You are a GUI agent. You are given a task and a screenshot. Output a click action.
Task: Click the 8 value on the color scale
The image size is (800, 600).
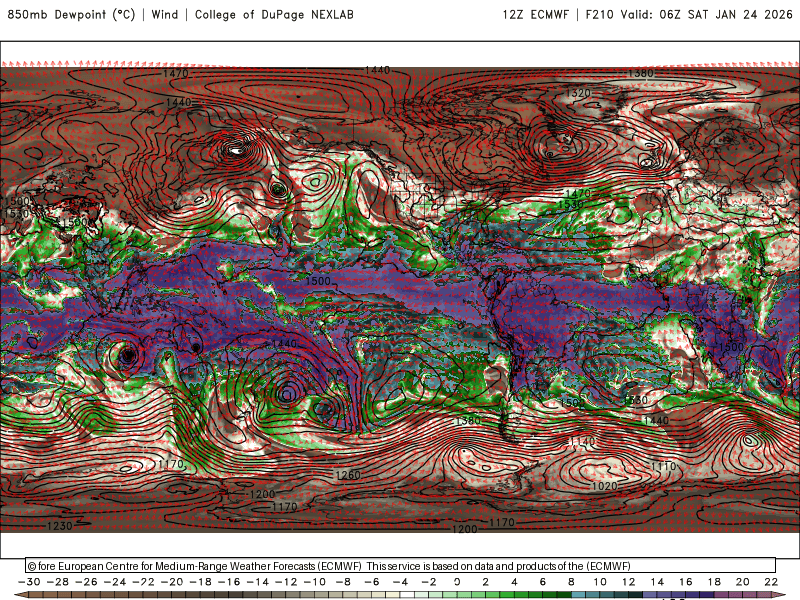[571, 582]
